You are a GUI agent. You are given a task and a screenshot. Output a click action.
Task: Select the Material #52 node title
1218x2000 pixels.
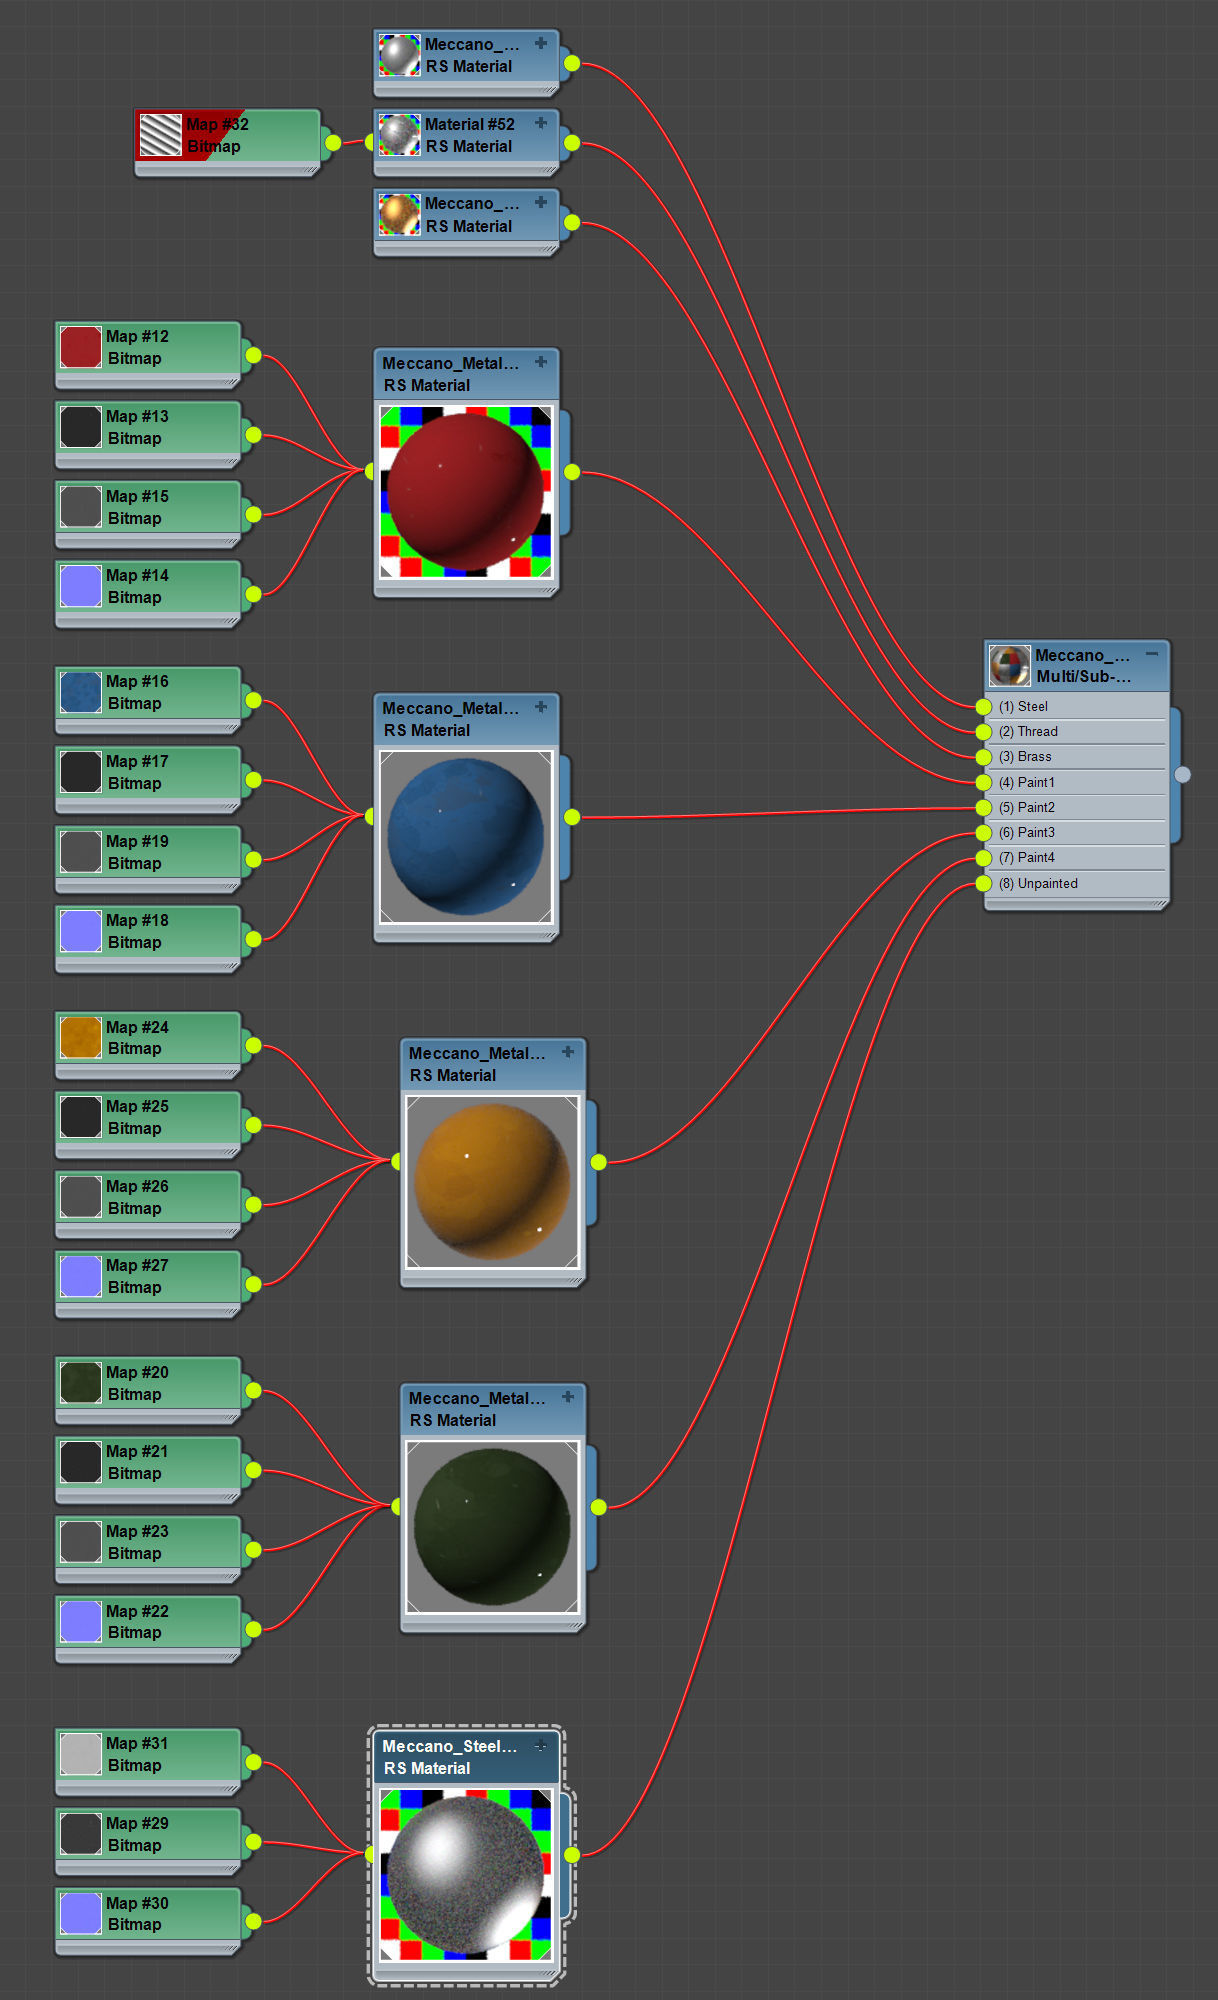470,124
